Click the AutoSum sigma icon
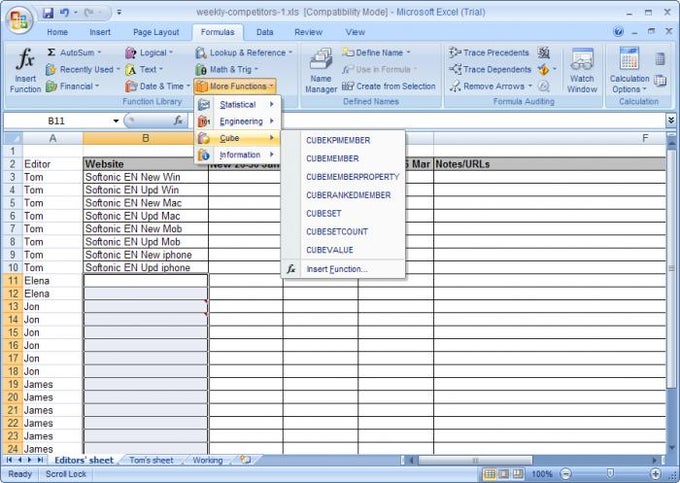Viewport: 680px width, 483px height. pos(51,52)
